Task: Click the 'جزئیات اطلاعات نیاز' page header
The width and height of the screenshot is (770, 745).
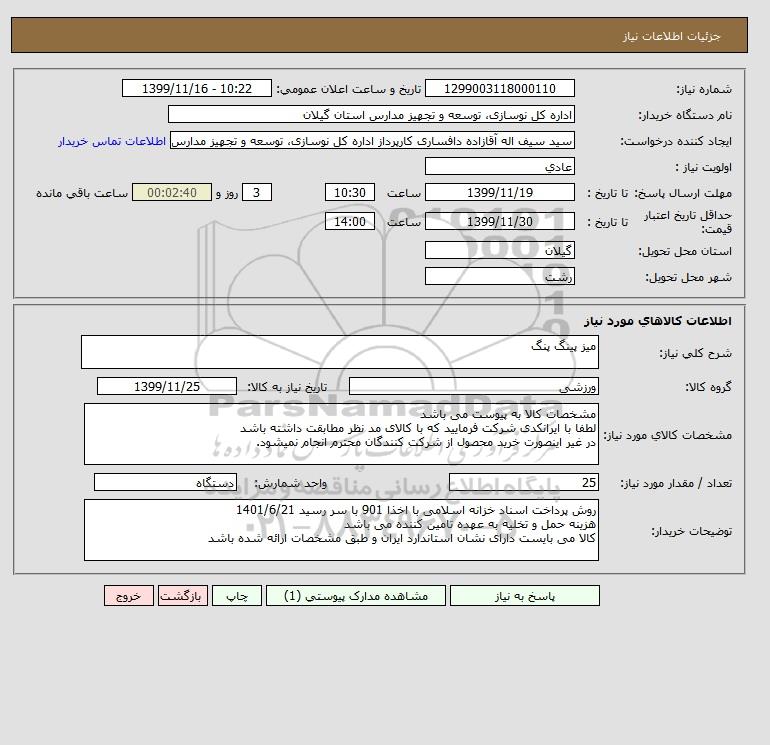Action: click(671, 36)
